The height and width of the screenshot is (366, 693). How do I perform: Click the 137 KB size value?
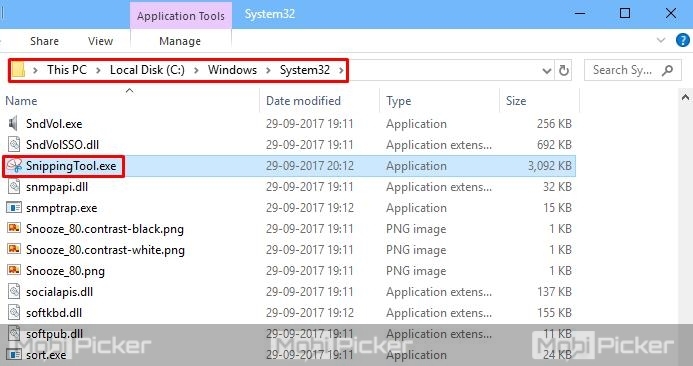554,292
